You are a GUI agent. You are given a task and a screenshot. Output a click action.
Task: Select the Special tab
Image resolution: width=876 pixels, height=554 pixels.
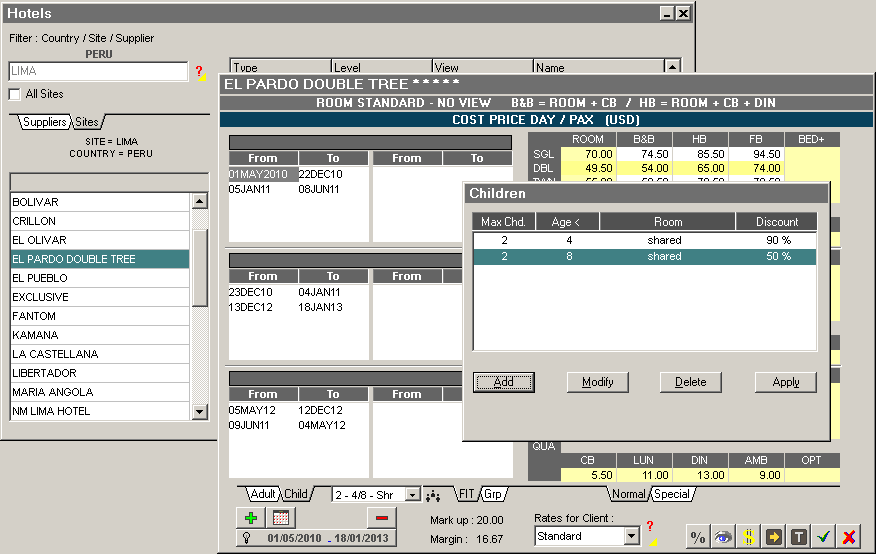point(671,494)
